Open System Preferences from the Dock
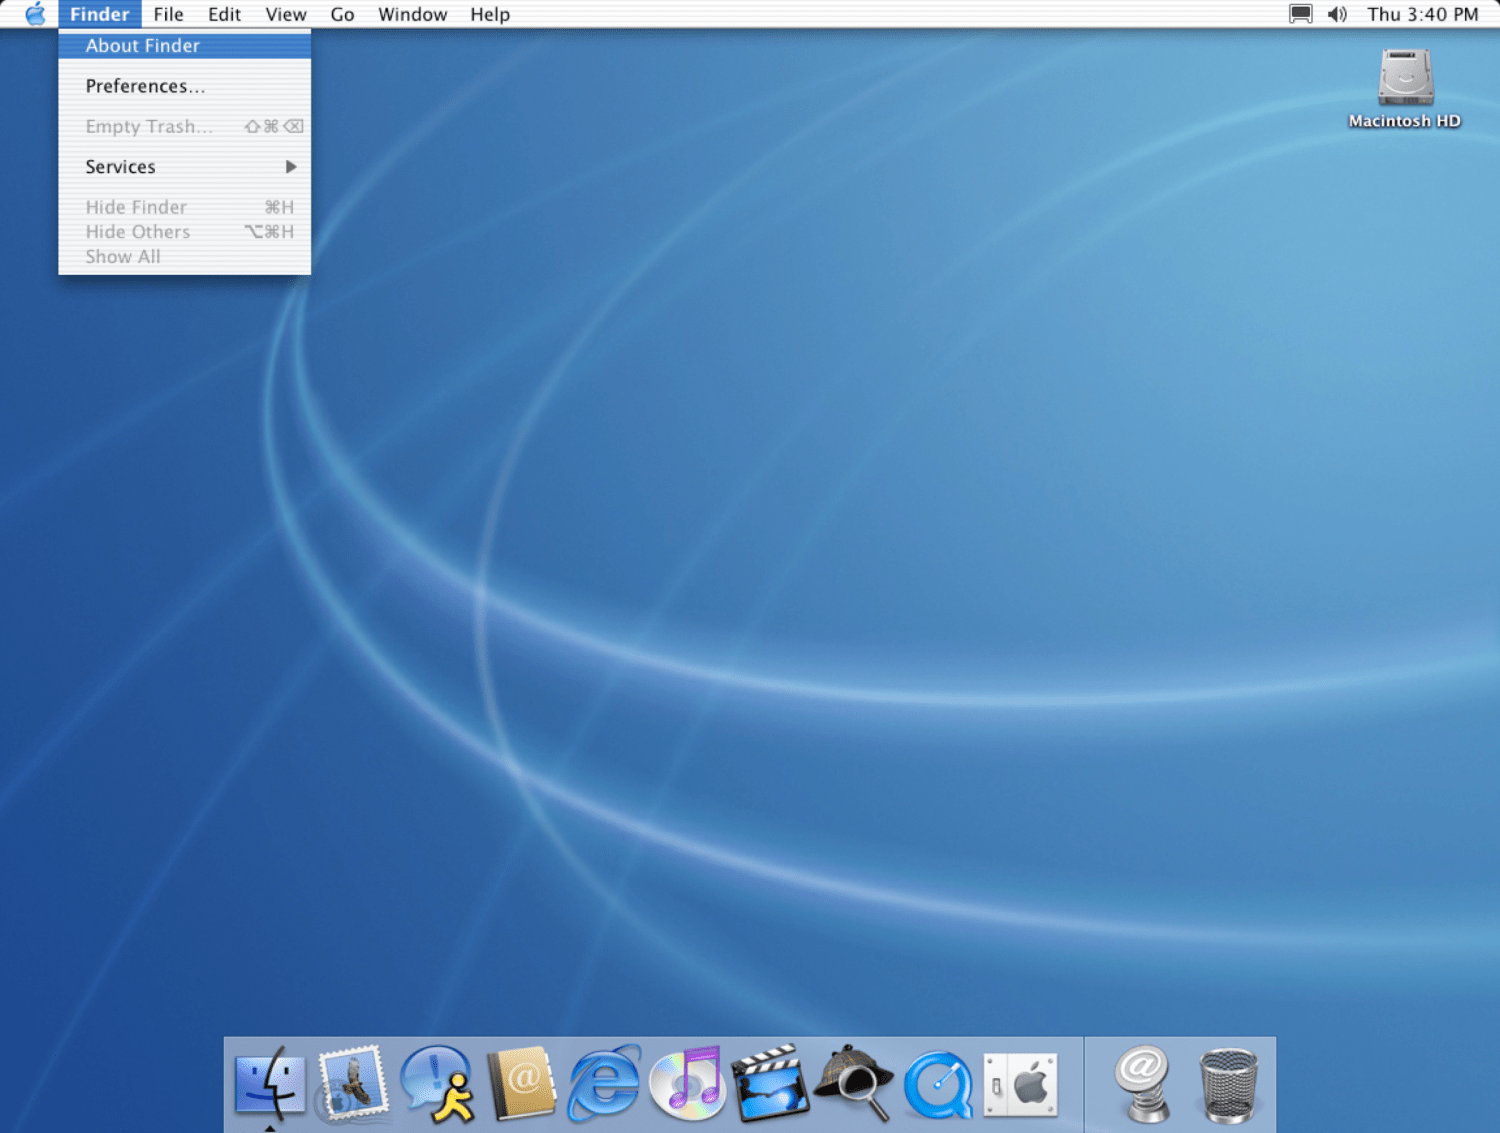1500x1133 pixels. [x=1020, y=1084]
